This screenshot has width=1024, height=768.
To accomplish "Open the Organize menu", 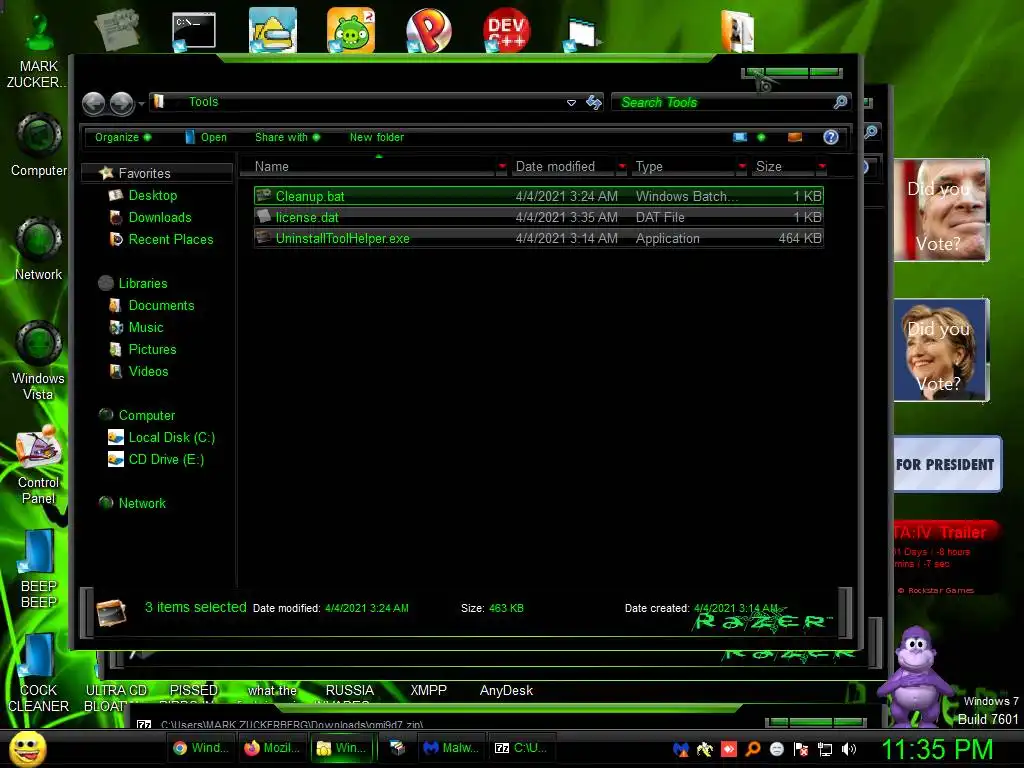I will coord(123,137).
